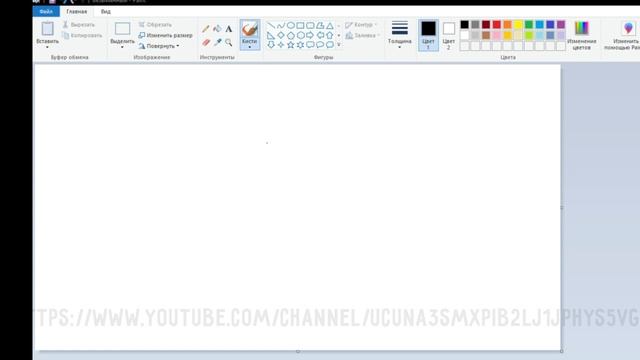The width and height of the screenshot is (640, 360).
Task: Select the Magnifier tool
Action: click(x=229, y=42)
